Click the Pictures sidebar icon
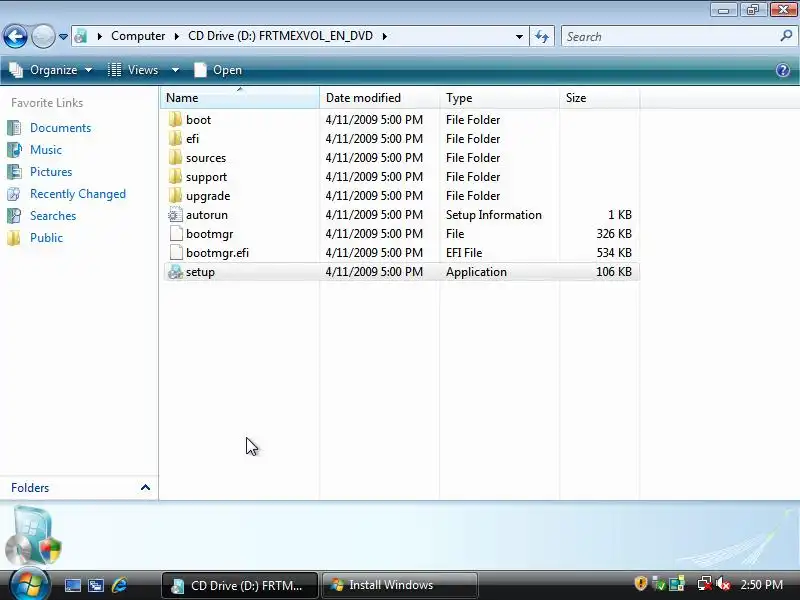 [x=14, y=172]
